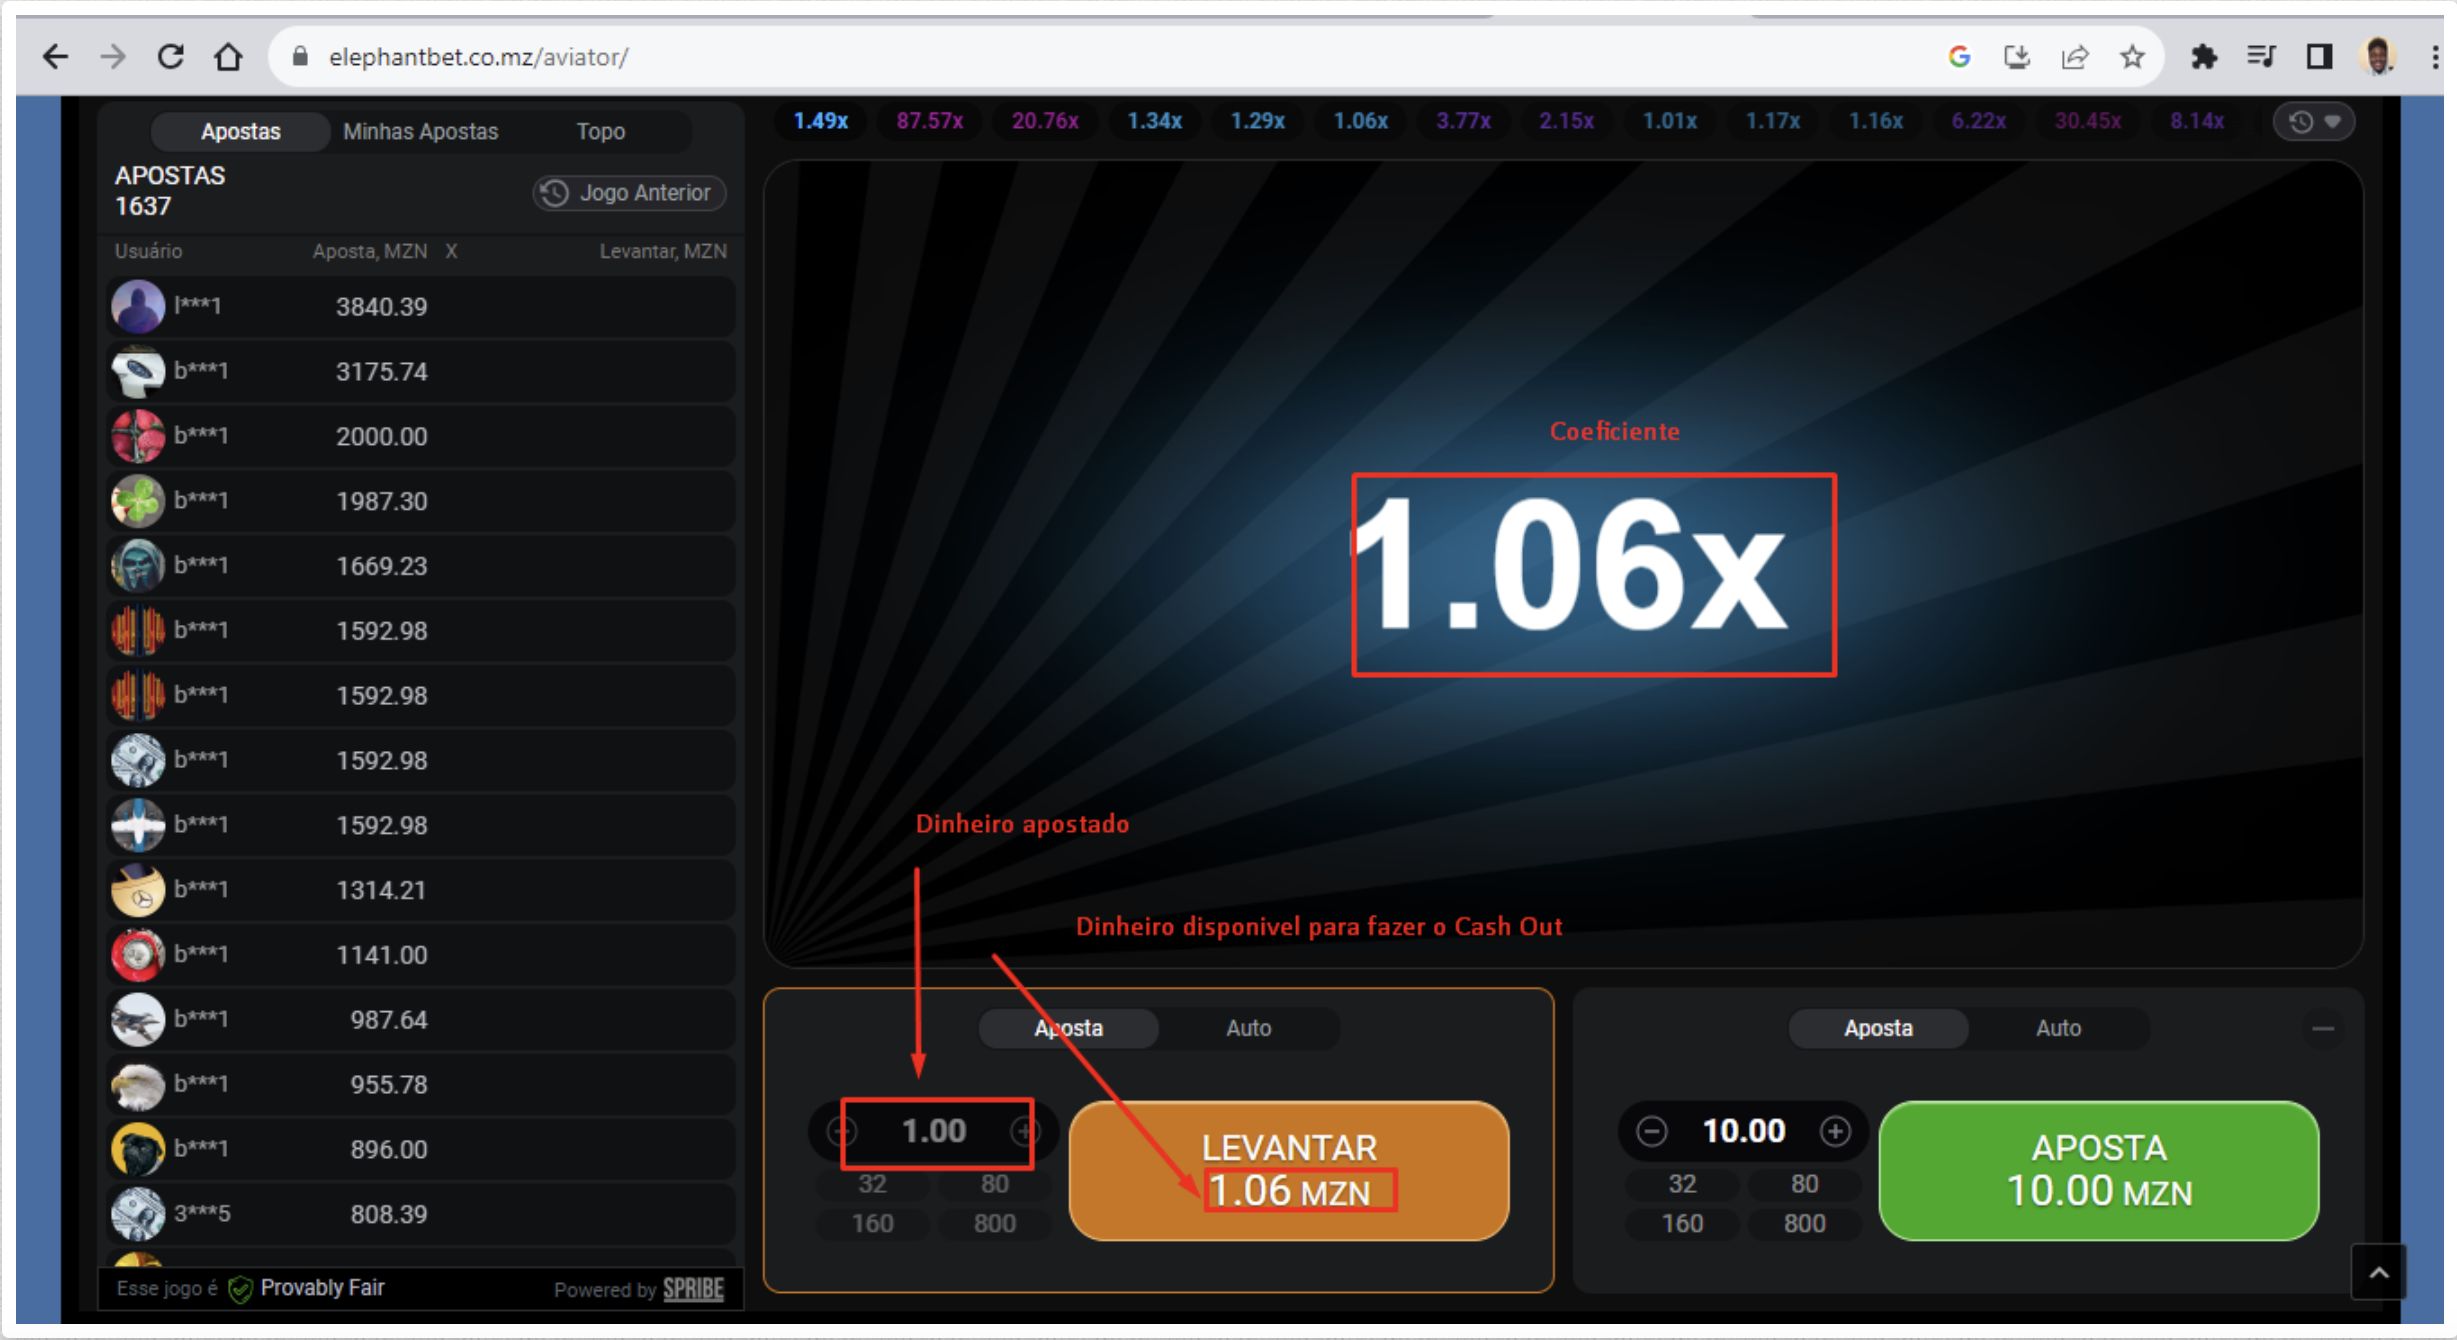Click the avatar of the 2000.00 bet

[138, 436]
